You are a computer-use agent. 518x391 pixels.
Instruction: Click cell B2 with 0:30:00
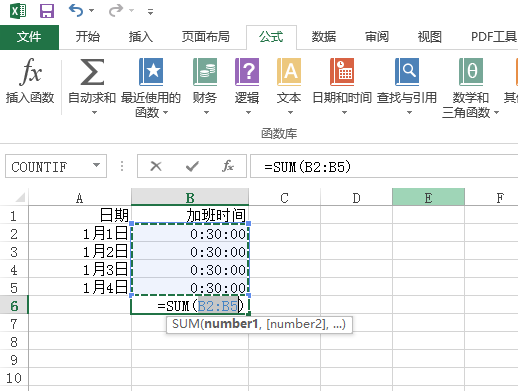point(190,234)
